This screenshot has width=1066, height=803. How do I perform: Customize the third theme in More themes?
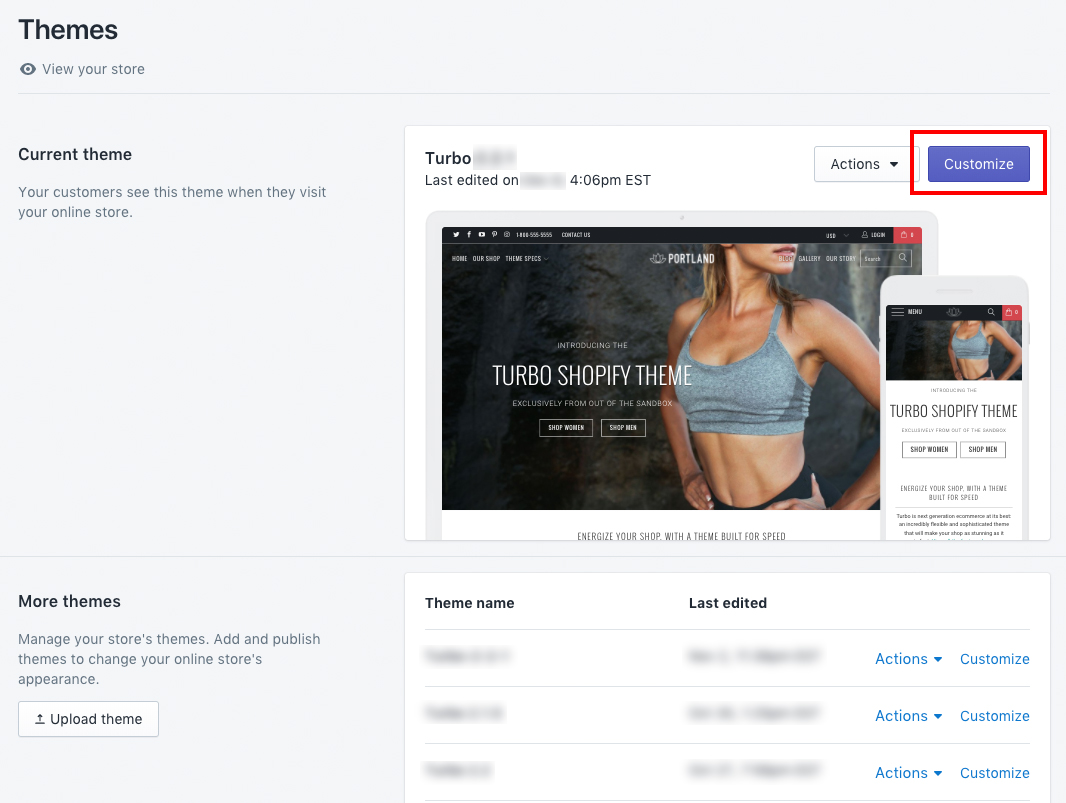click(x=994, y=773)
